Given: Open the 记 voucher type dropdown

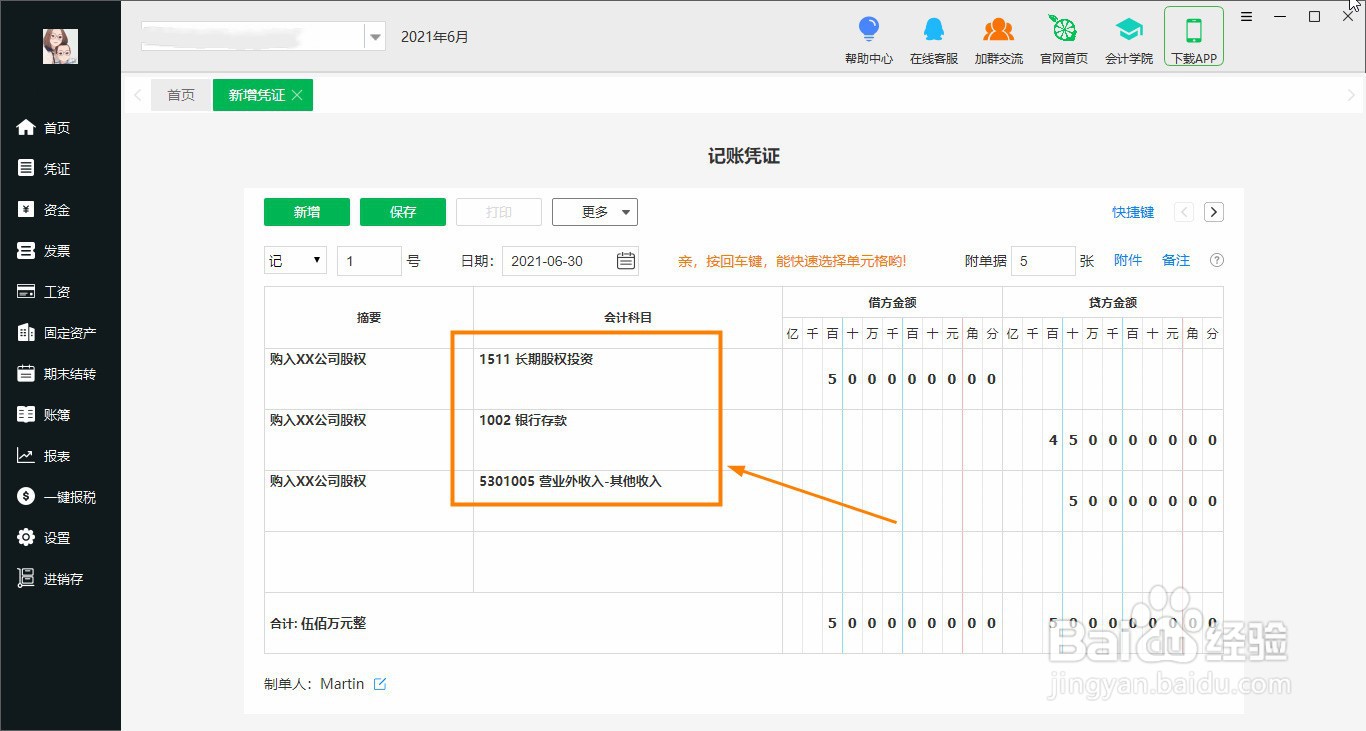Looking at the screenshot, I should coord(294,260).
